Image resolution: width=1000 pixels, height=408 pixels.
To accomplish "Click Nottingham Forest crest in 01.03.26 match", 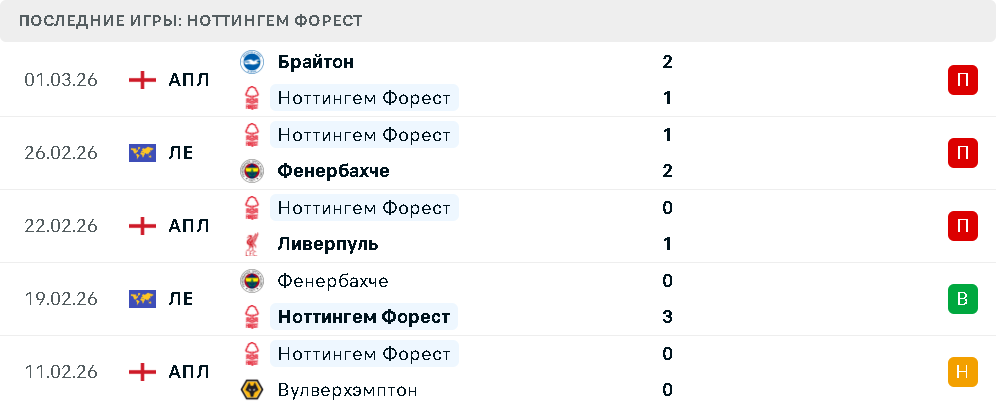I will click(x=252, y=98).
